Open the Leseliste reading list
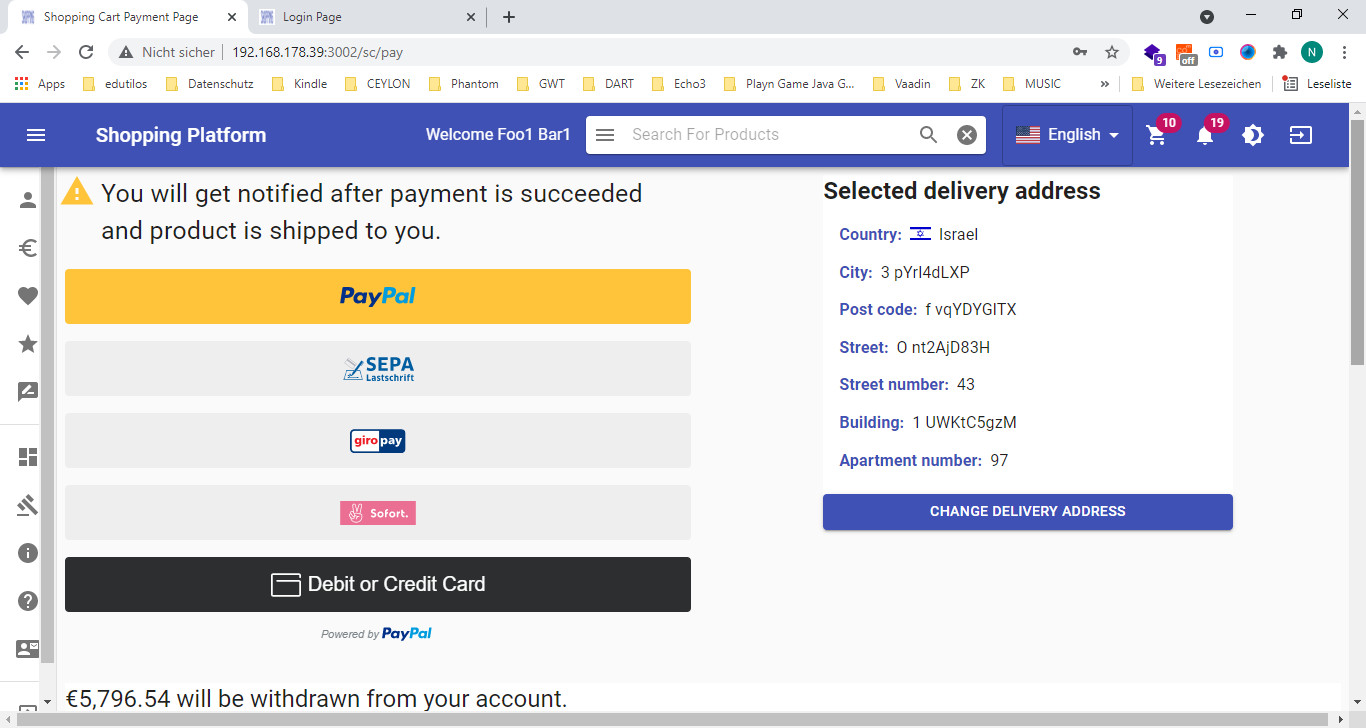The height and width of the screenshot is (728, 1366). click(x=1318, y=84)
